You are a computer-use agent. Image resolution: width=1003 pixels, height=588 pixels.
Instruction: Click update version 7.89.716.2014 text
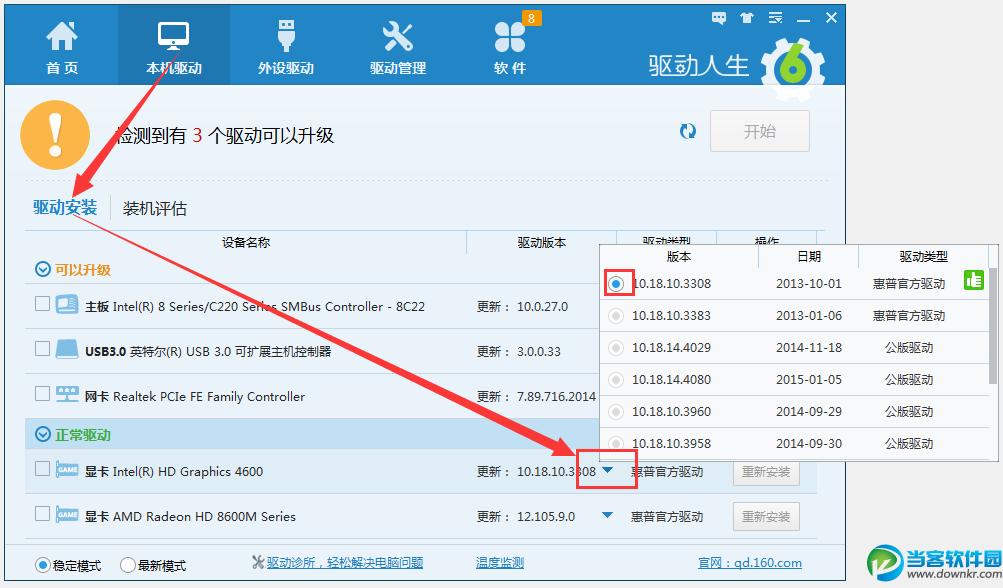[x=557, y=397]
